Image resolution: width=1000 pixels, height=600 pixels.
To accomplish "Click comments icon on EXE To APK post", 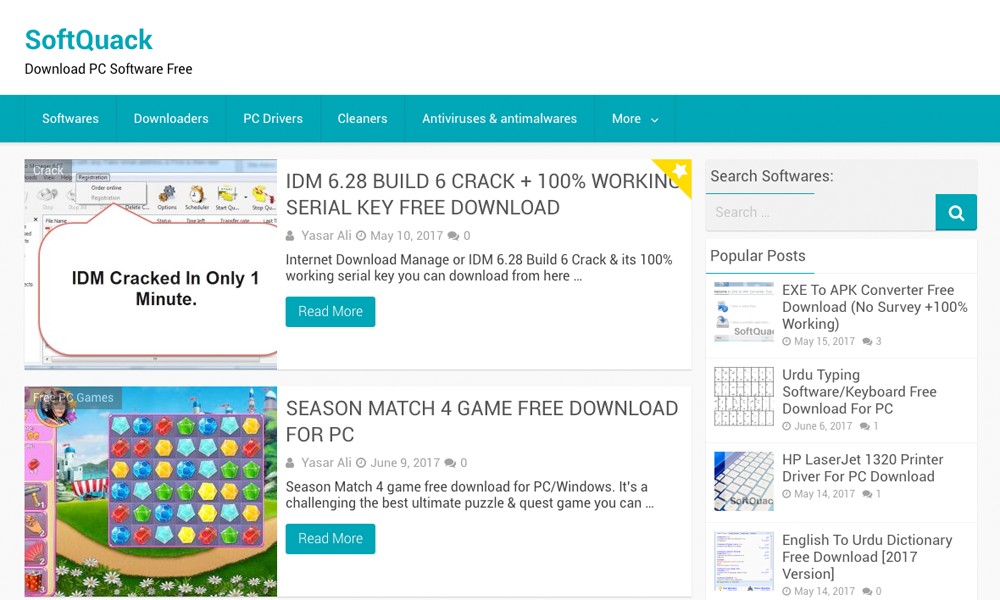I will point(866,342).
